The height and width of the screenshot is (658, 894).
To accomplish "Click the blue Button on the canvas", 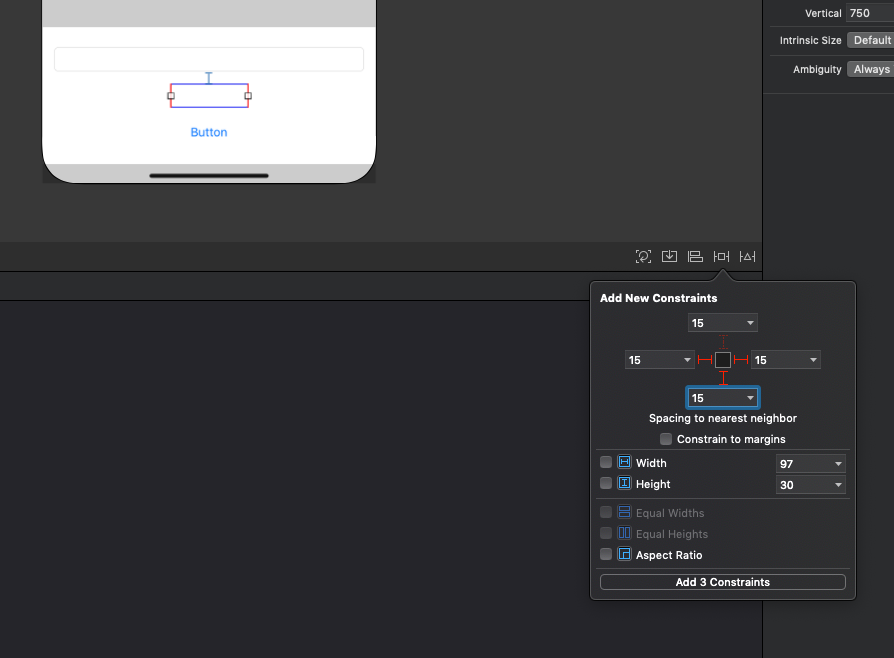I will (209, 132).
